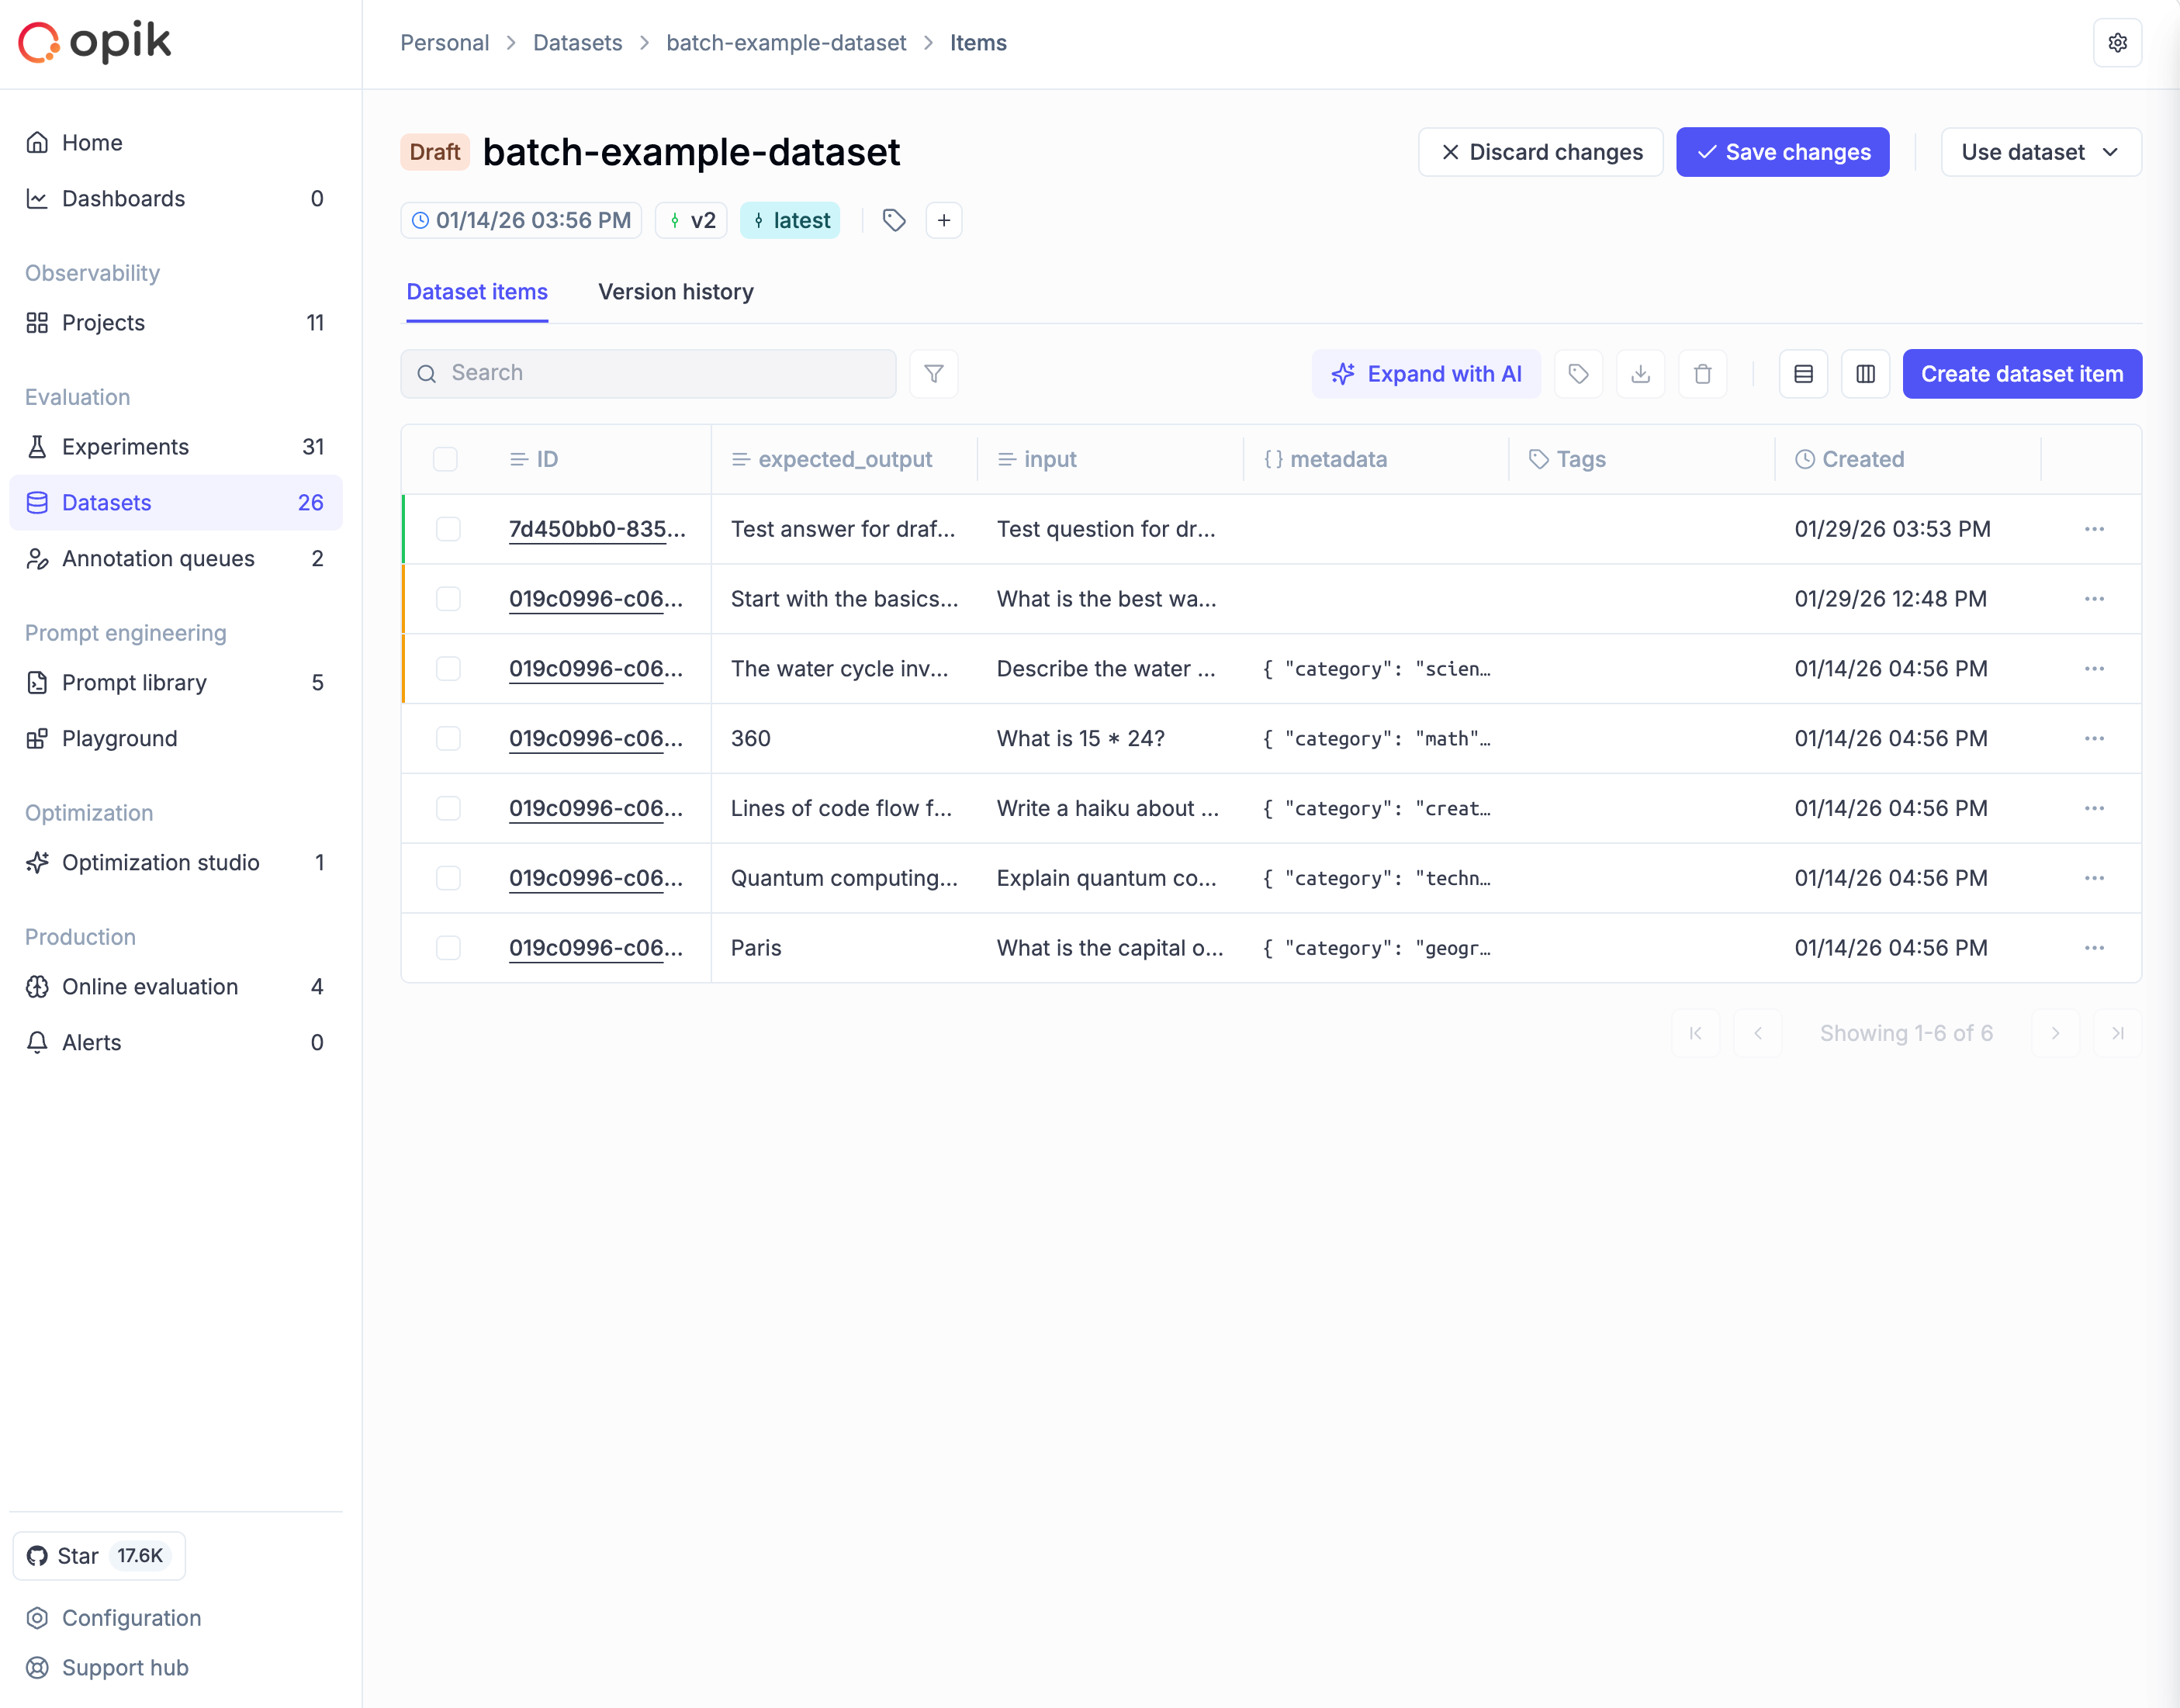The width and height of the screenshot is (2180, 1708).
Task: Click the Discard changes button
Action: (x=1540, y=152)
